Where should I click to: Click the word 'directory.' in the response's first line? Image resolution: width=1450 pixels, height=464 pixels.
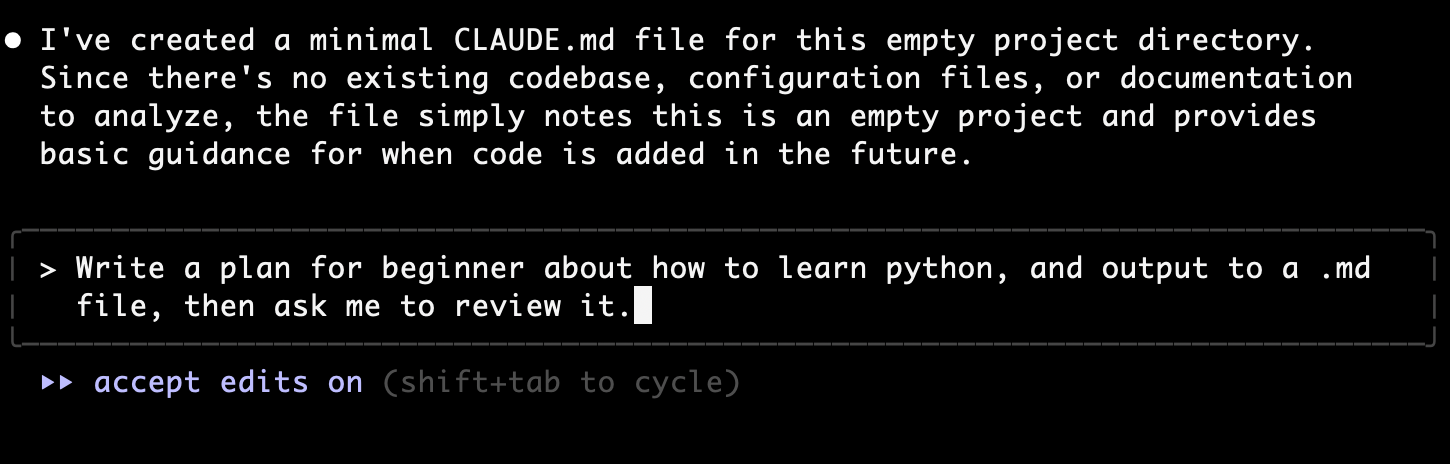[1227, 42]
